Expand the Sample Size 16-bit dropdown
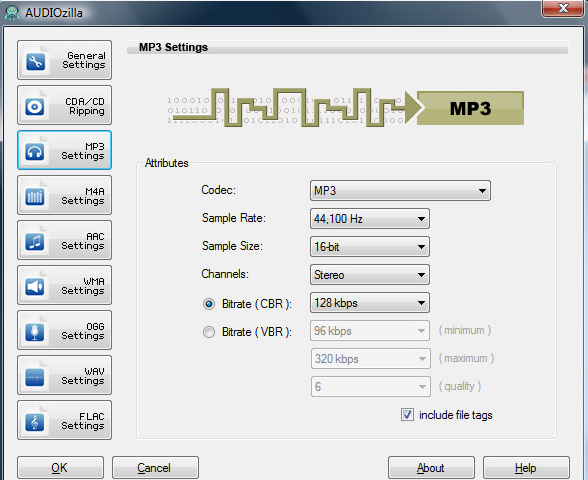Screen dimensions: 588x480 coord(370,247)
